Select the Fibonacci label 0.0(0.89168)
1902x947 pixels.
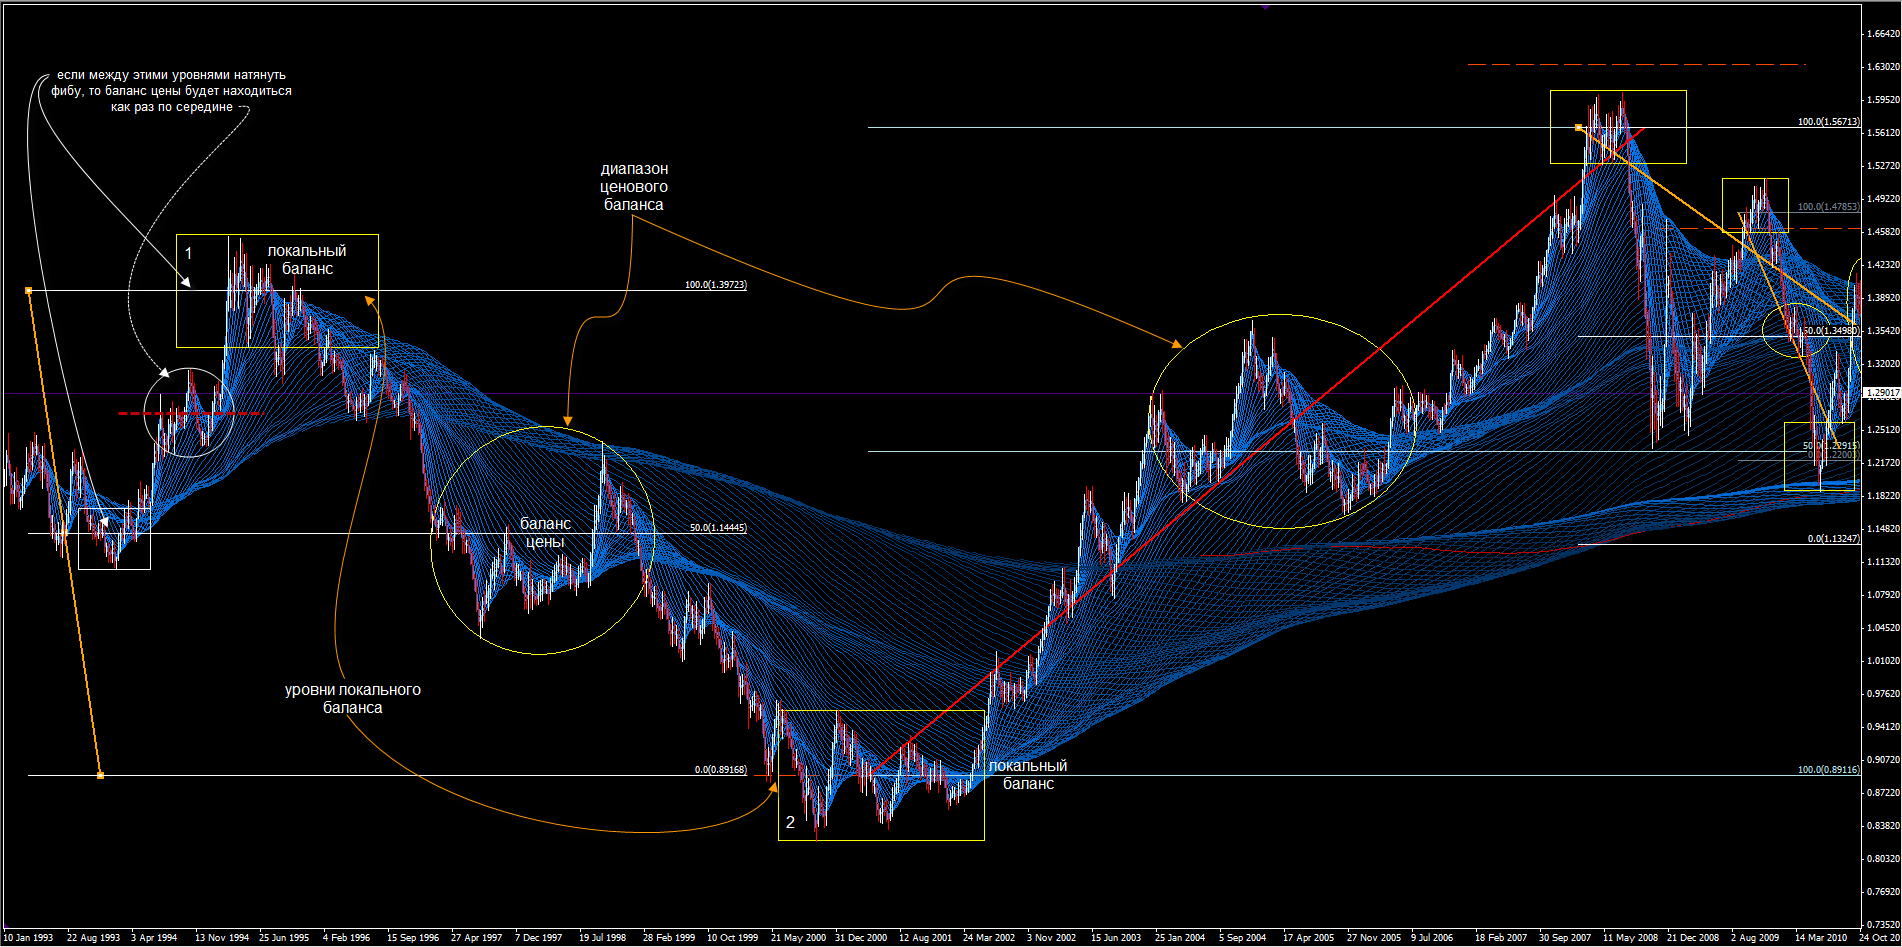pyautogui.click(x=720, y=770)
